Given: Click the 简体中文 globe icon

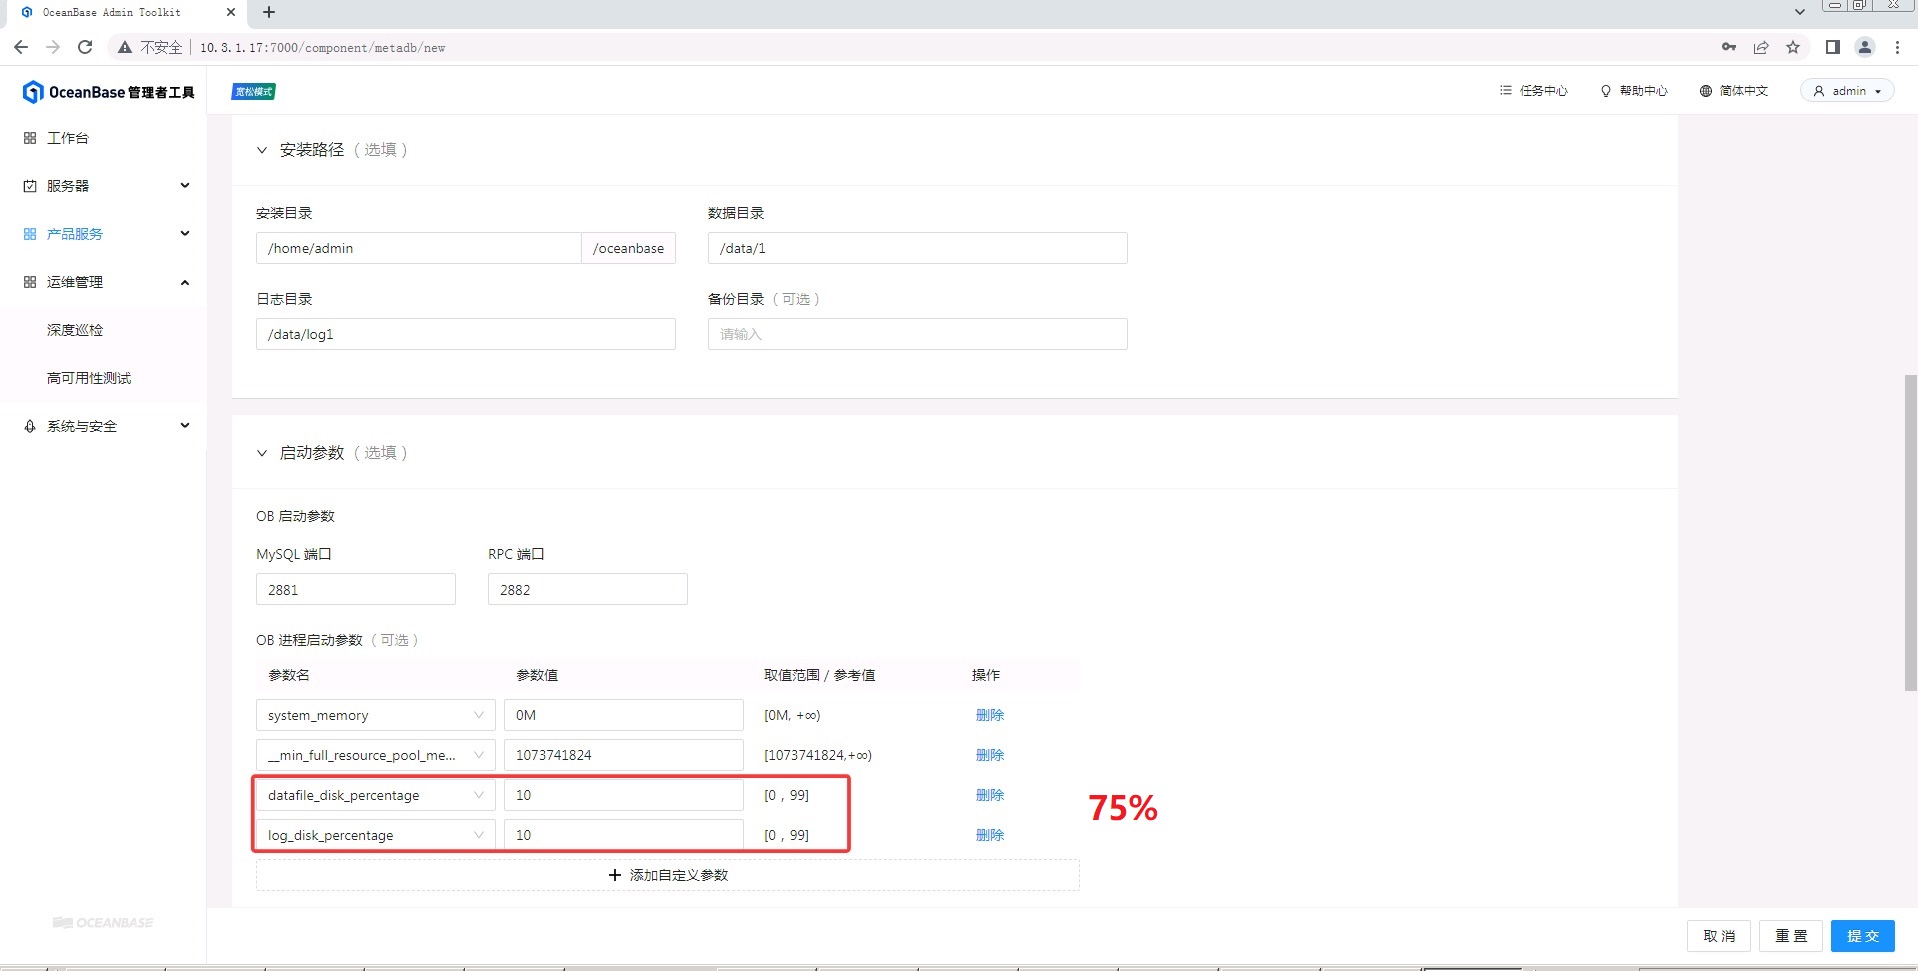Looking at the screenshot, I should 1706,91.
